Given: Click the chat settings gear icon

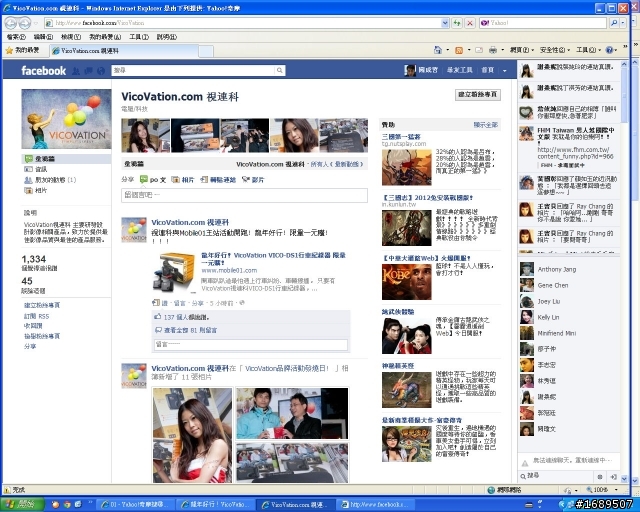Looking at the screenshot, I should pyautogui.click(x=600, y=476).
